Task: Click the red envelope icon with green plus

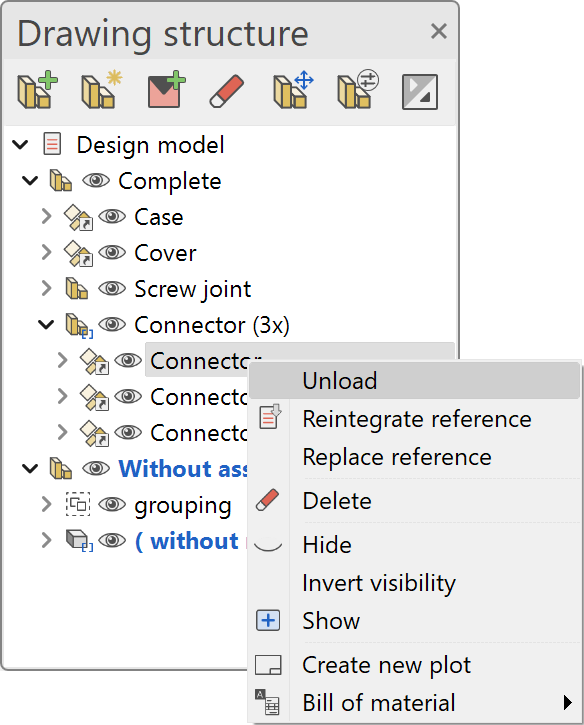Action: tap(166, 90)
